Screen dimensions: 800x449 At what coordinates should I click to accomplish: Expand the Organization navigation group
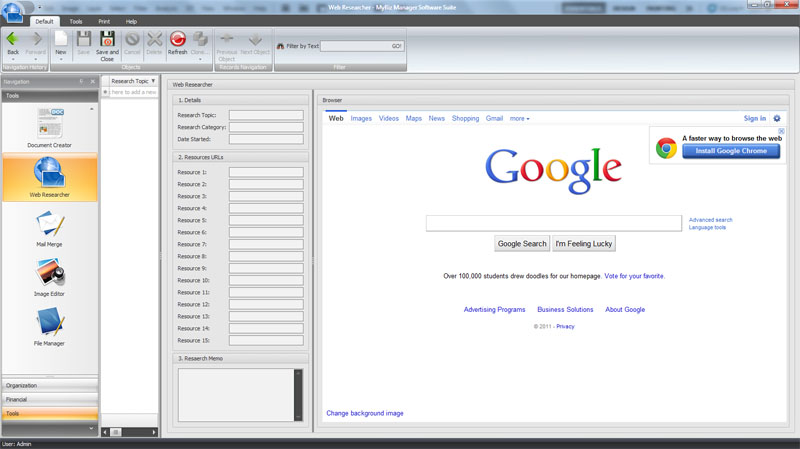click(50, 386)
